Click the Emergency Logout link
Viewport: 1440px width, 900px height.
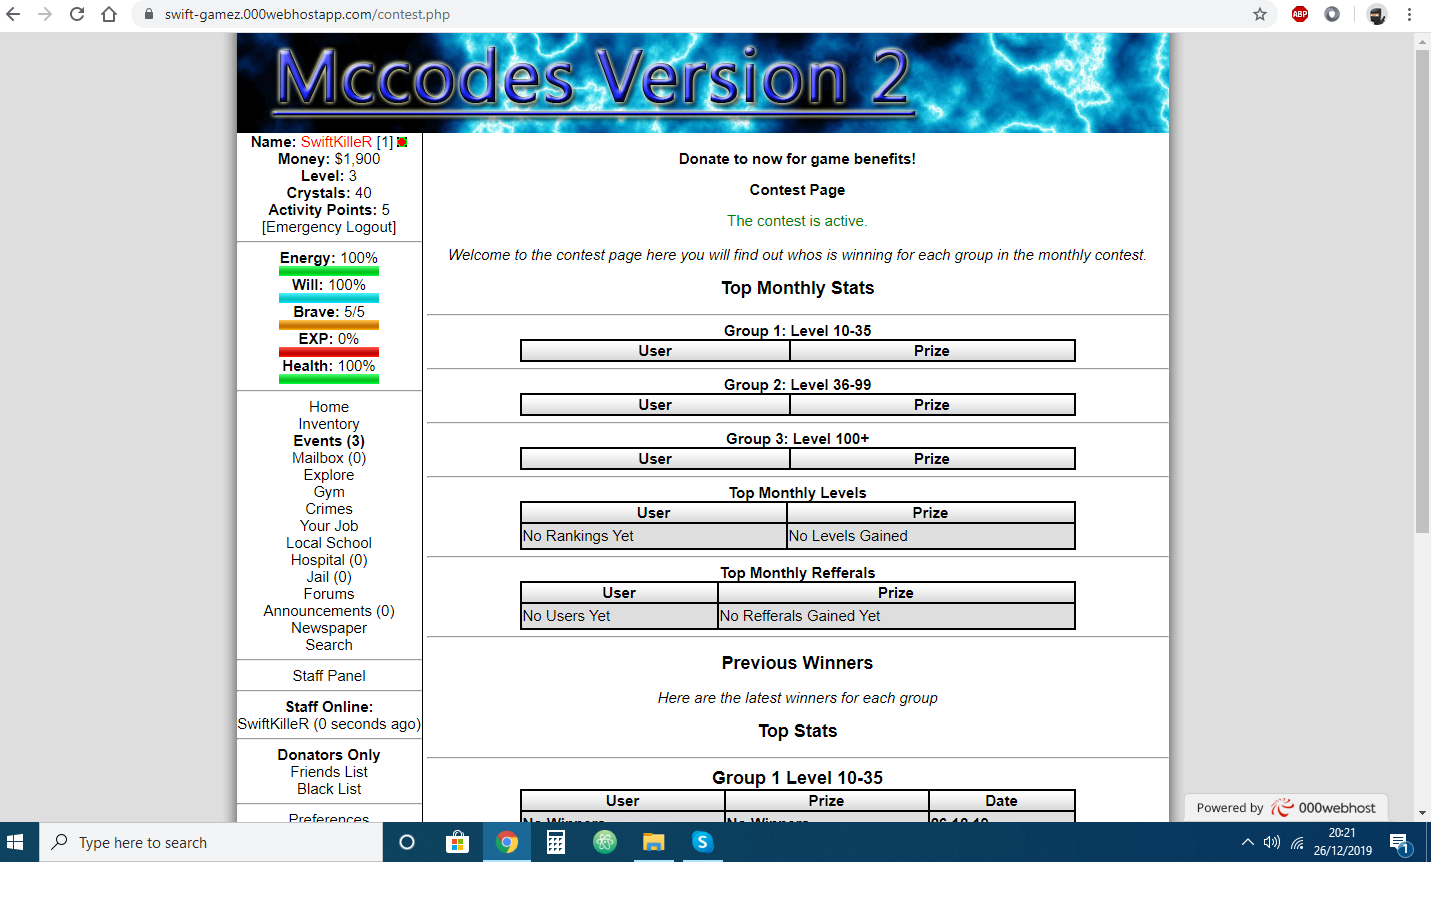click(328, 227)
